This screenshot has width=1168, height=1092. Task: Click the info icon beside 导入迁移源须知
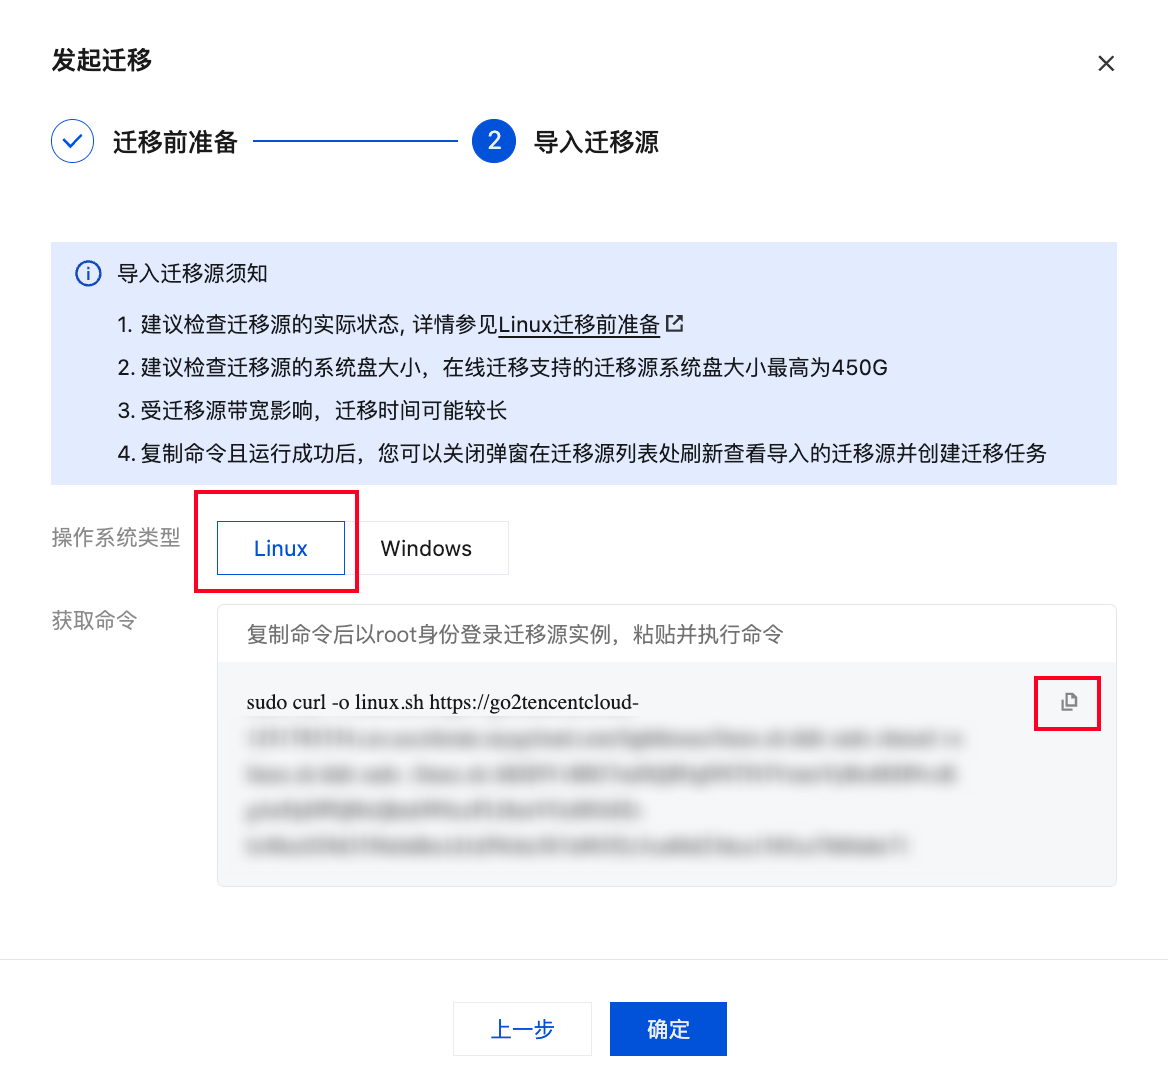pos(88,273)
